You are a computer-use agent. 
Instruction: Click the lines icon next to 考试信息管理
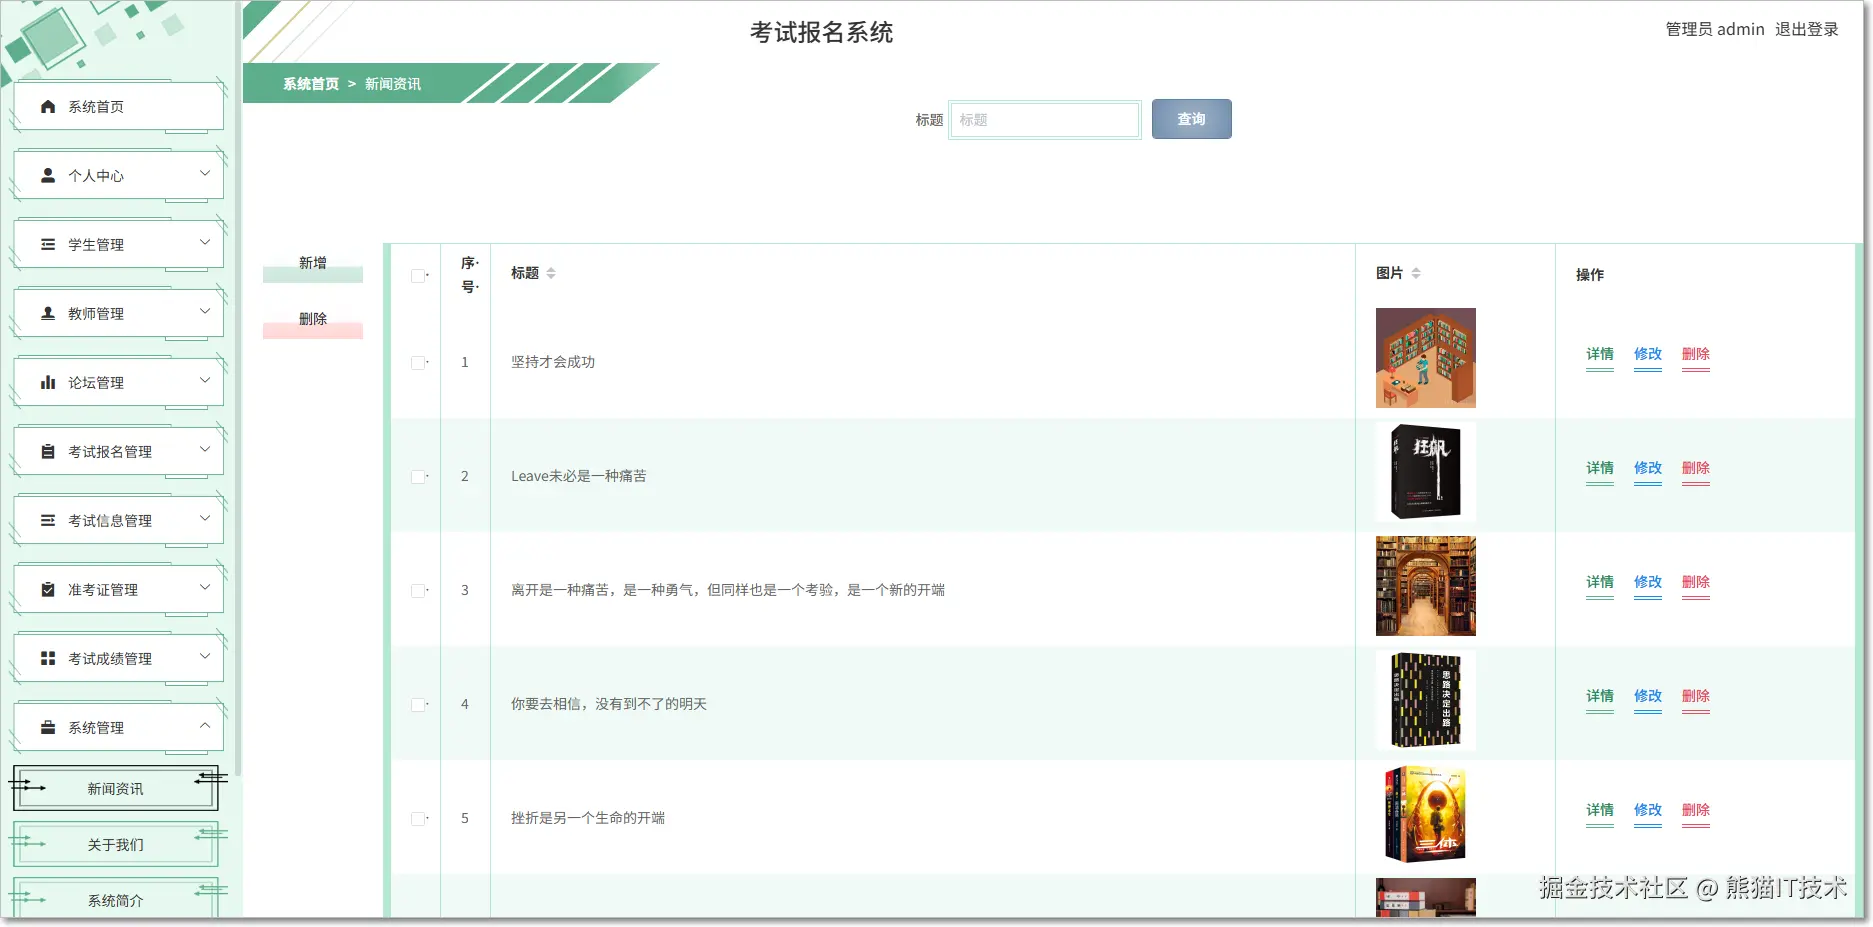tap(48, 520)
